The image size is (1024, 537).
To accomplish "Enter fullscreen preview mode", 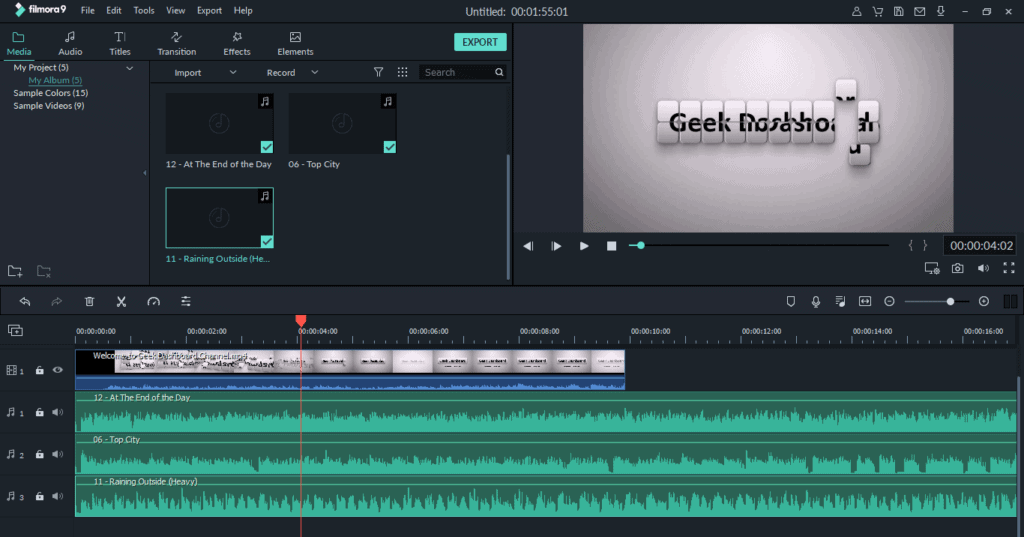I will click(x=1009, y=268).
